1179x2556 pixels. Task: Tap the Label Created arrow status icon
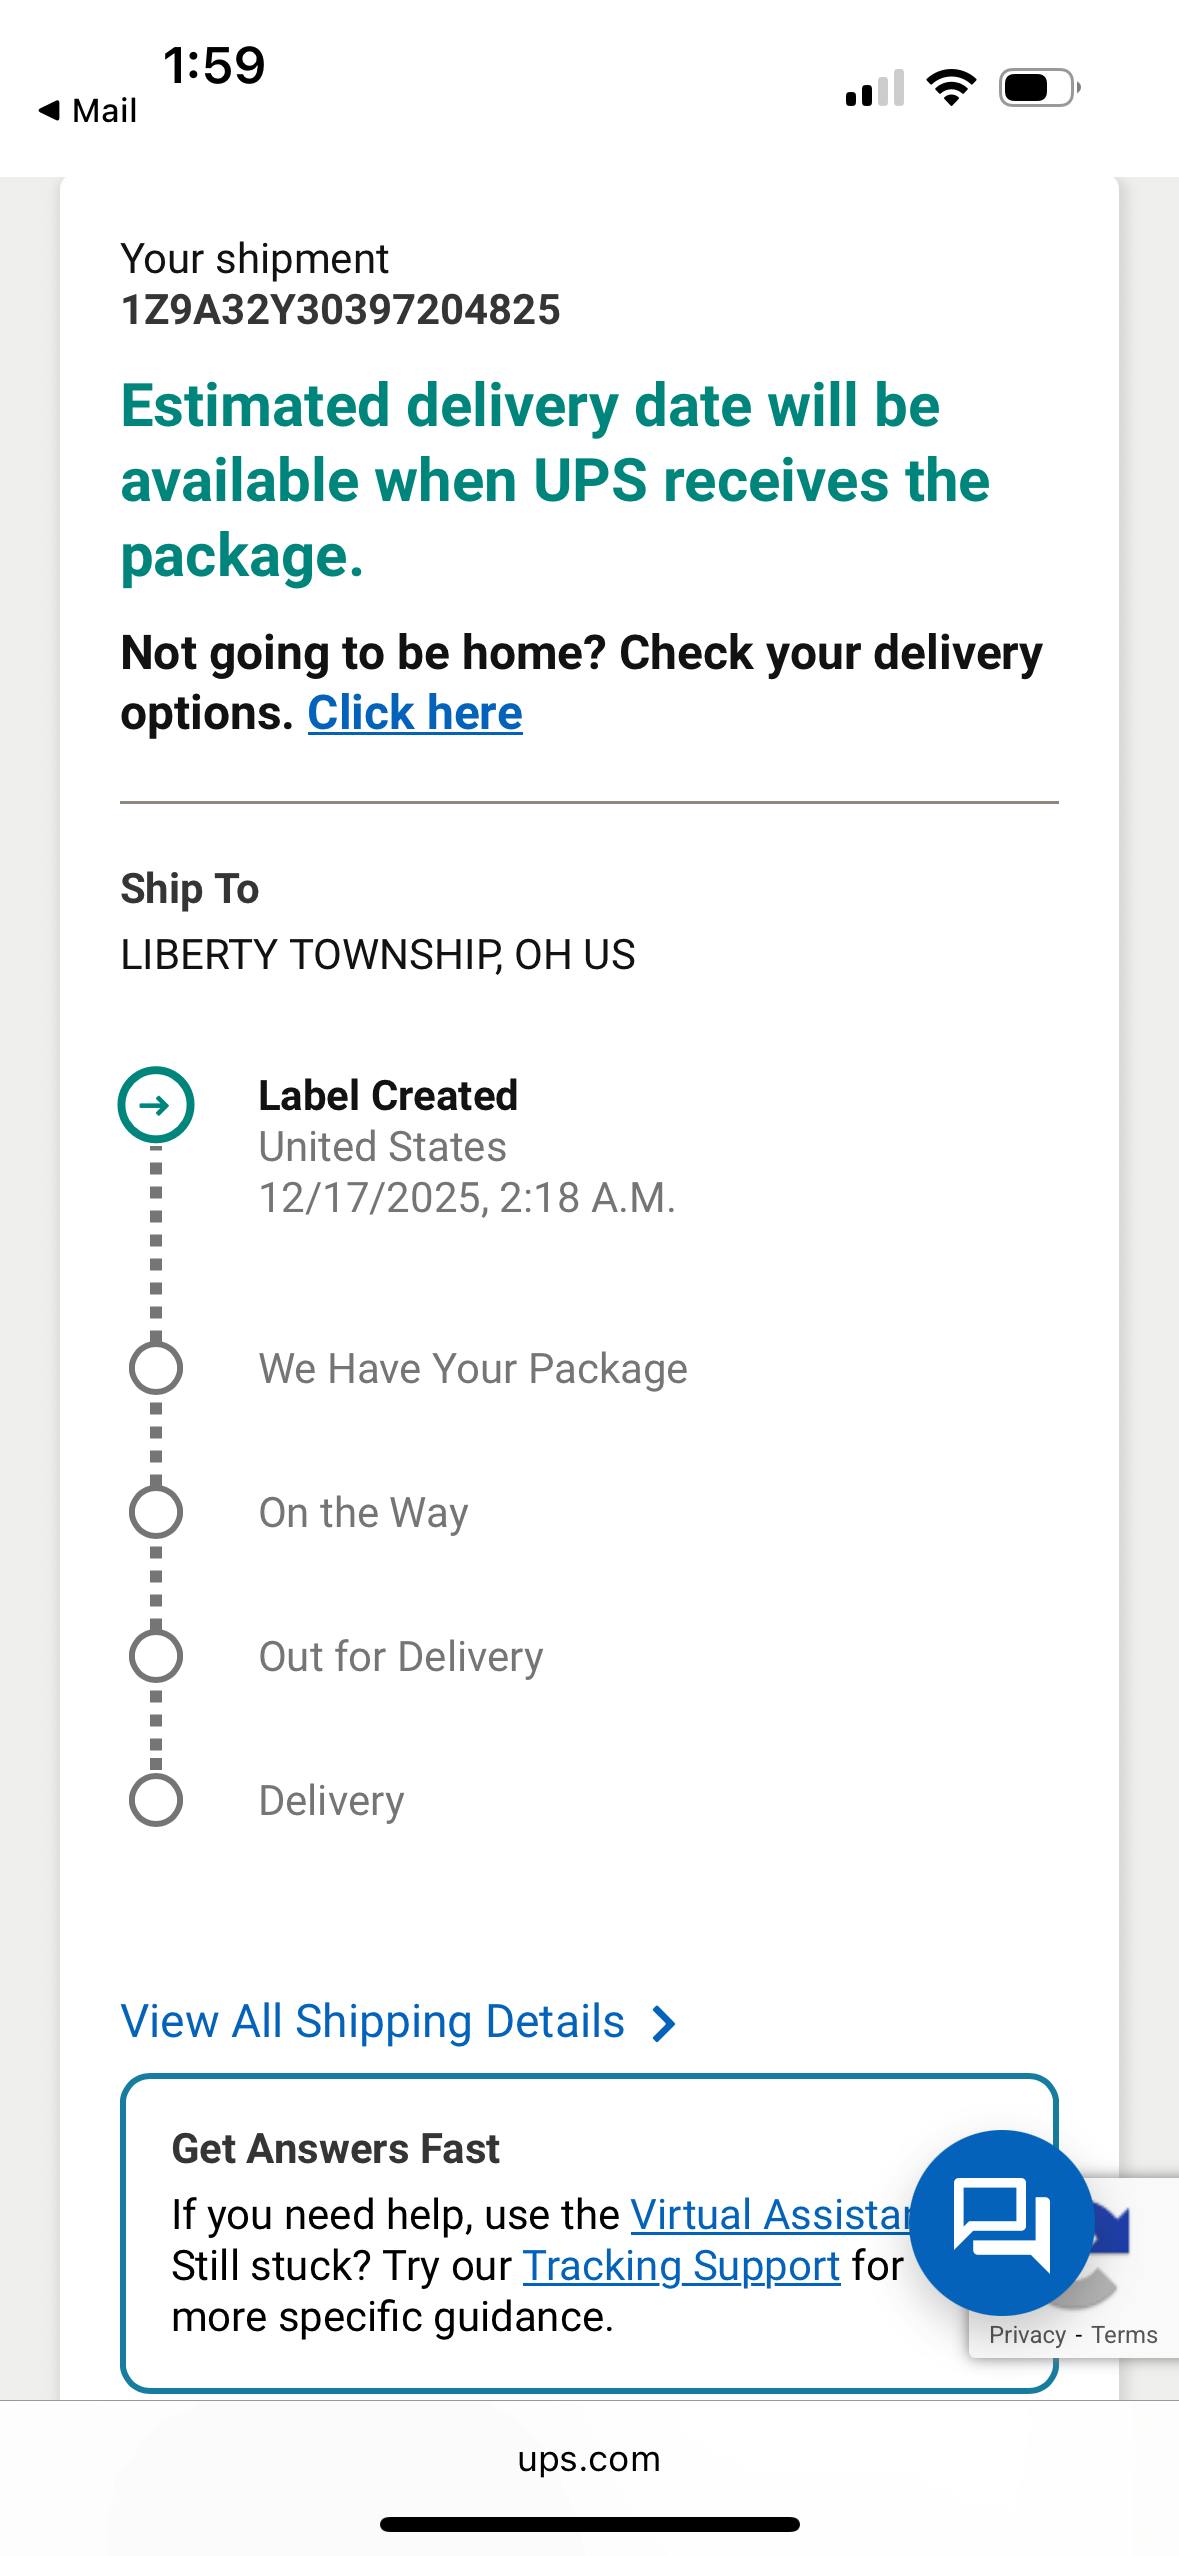156,1105
